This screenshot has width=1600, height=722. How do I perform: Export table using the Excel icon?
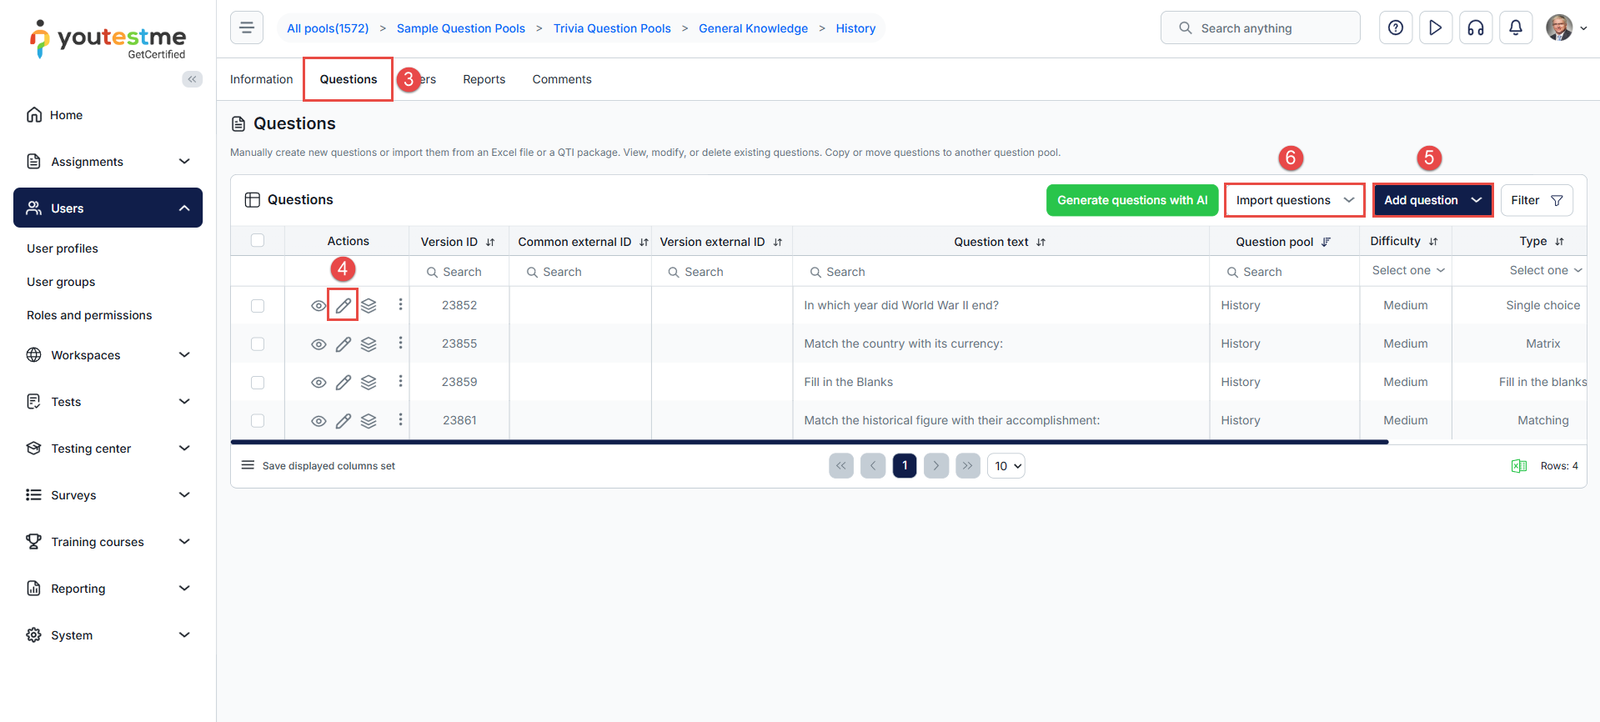(x=1518, y=466)
